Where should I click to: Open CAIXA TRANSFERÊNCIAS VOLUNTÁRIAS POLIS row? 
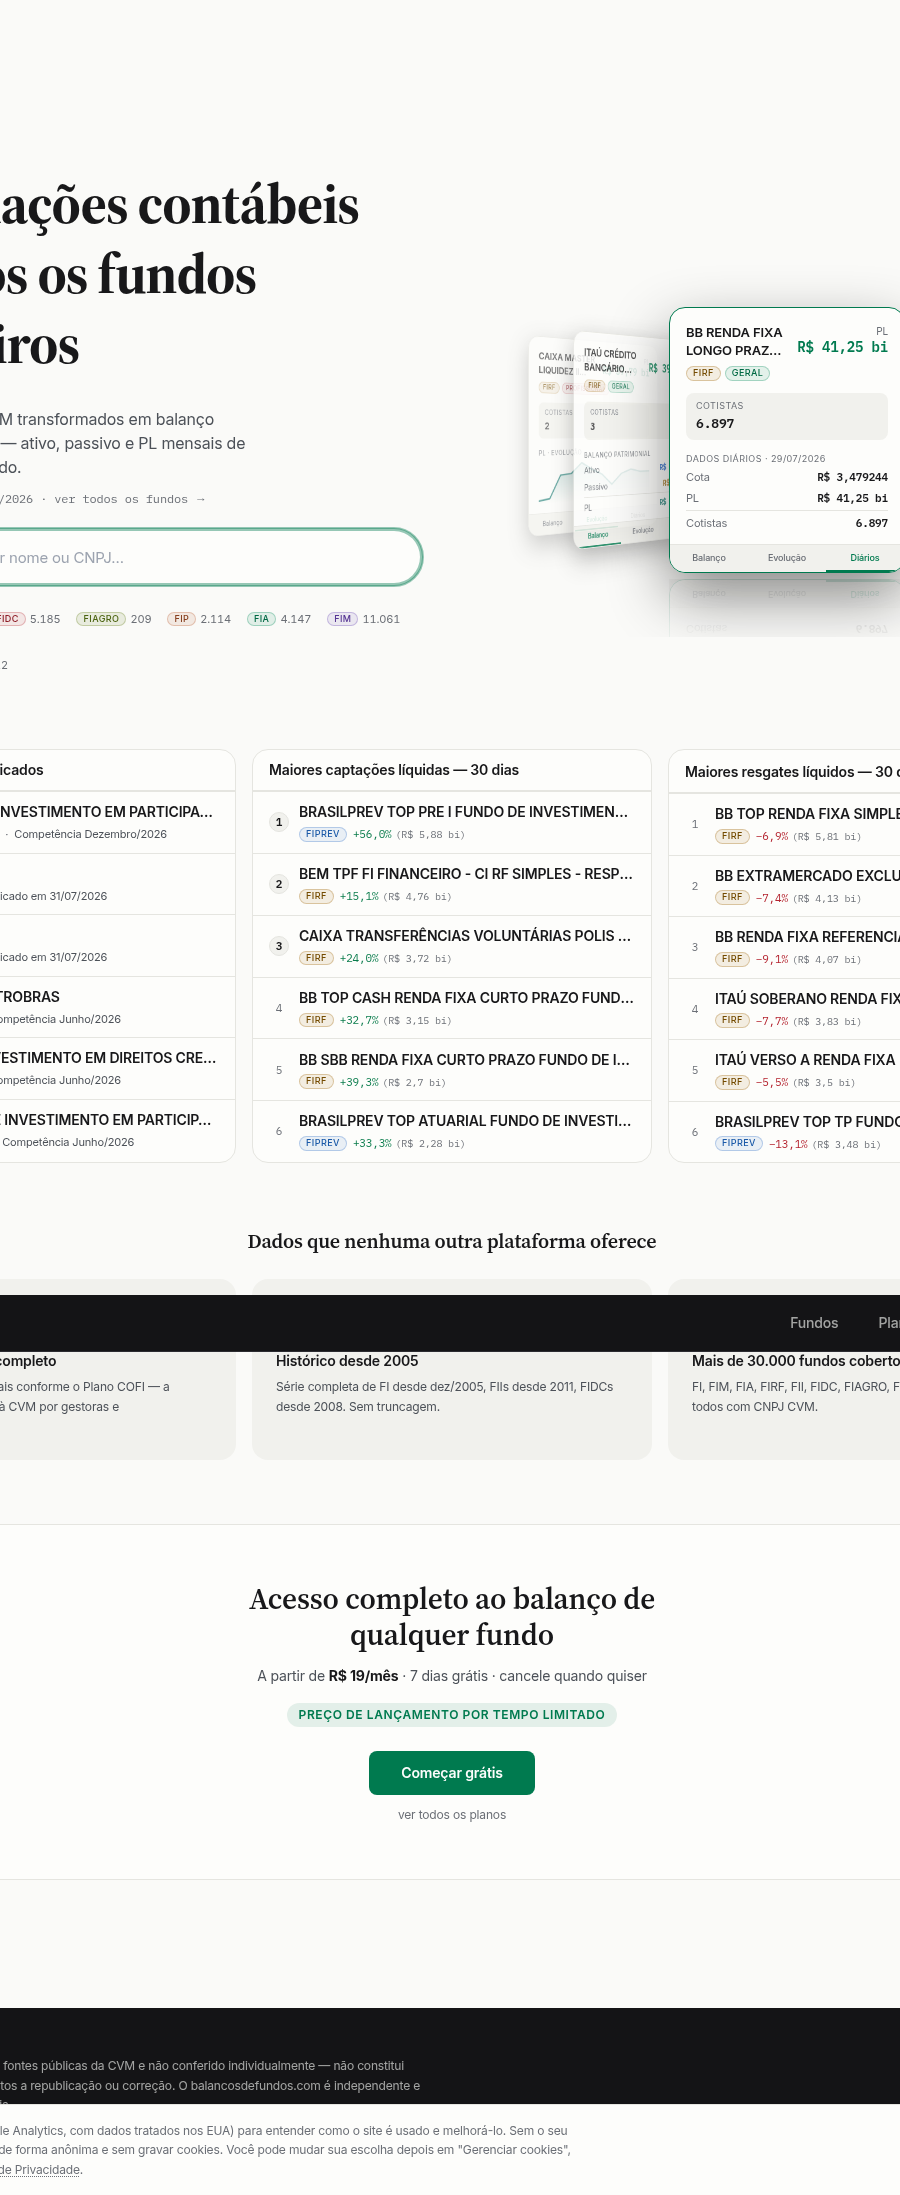tap(452, 946)
